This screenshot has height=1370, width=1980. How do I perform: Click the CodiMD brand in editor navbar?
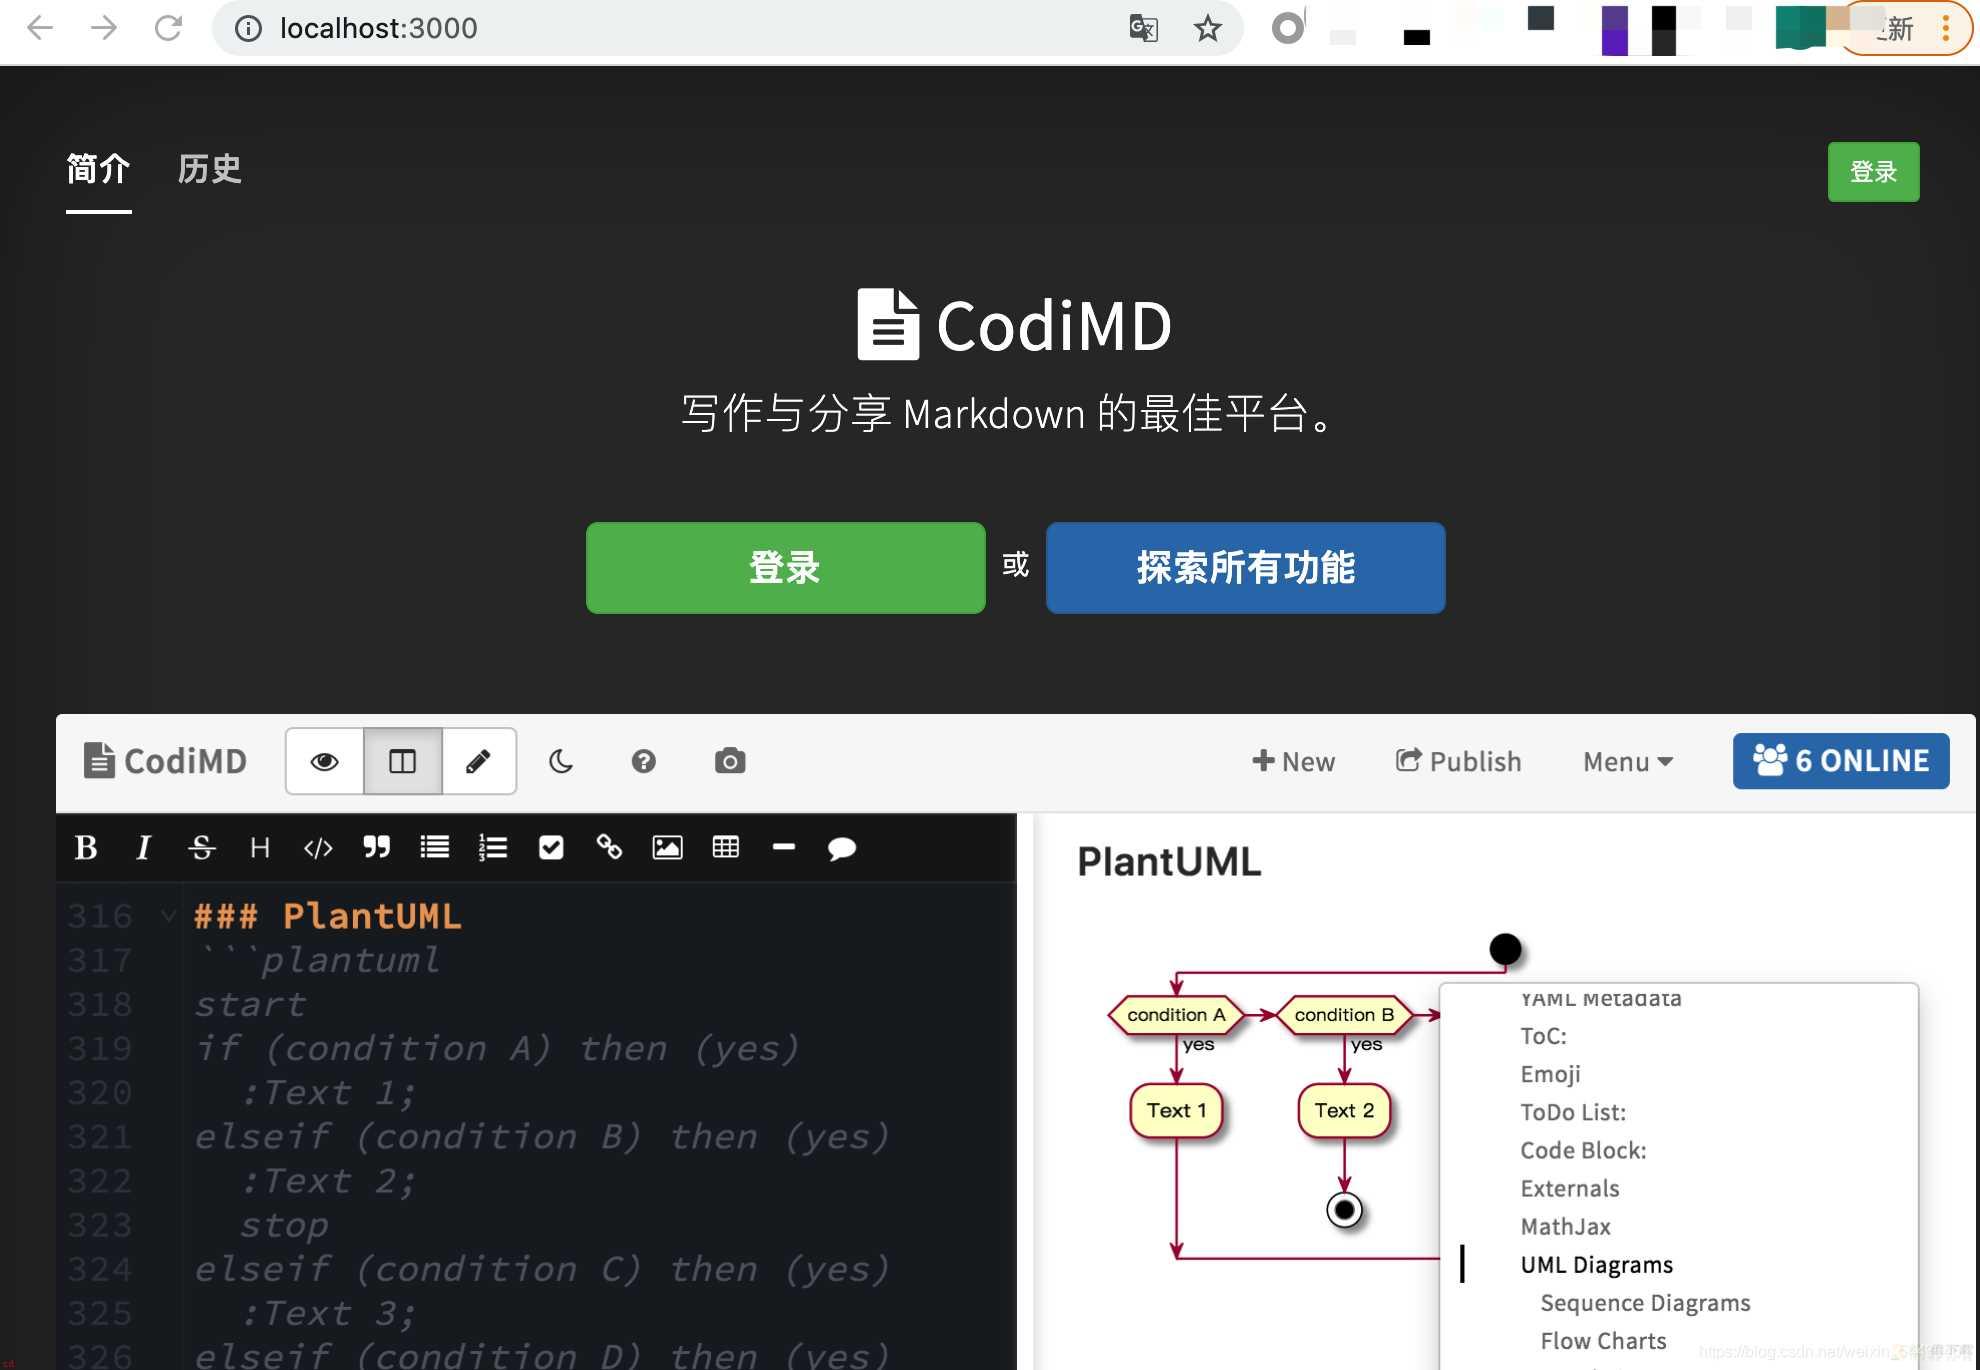pos(165,761)
